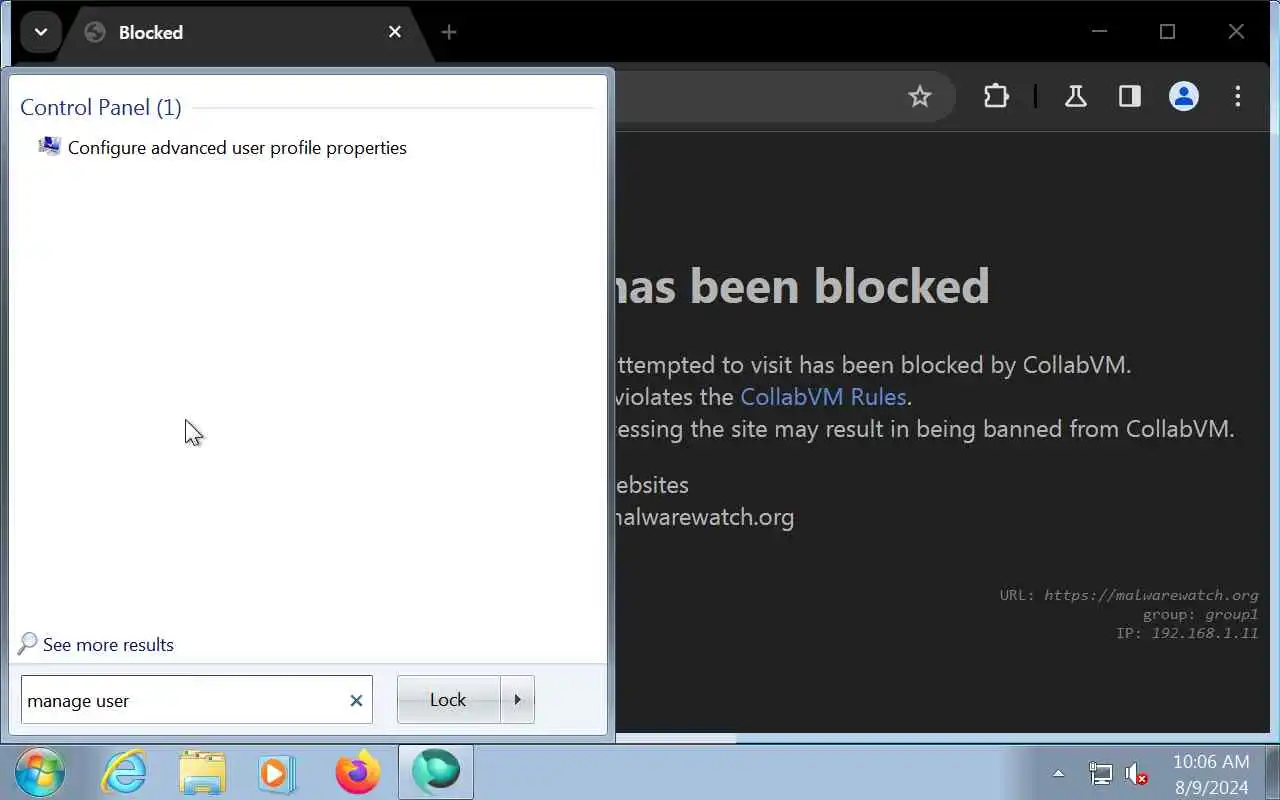This screenshot has width=1280, height=800.
Task: Click See more results link
Action: point(96,645)
